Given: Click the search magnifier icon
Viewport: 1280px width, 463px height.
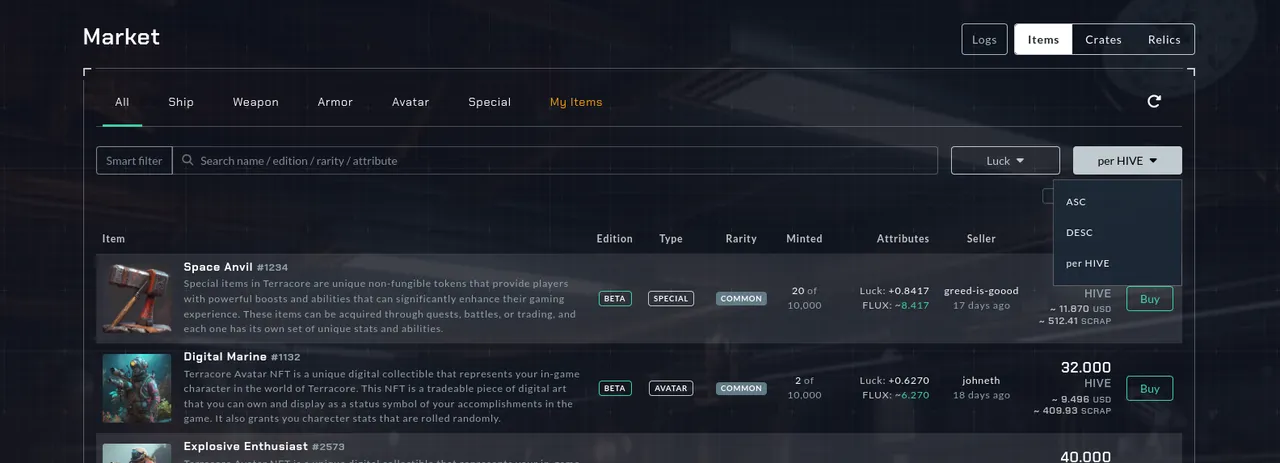Looking at the screenshot, I should 188,160.
